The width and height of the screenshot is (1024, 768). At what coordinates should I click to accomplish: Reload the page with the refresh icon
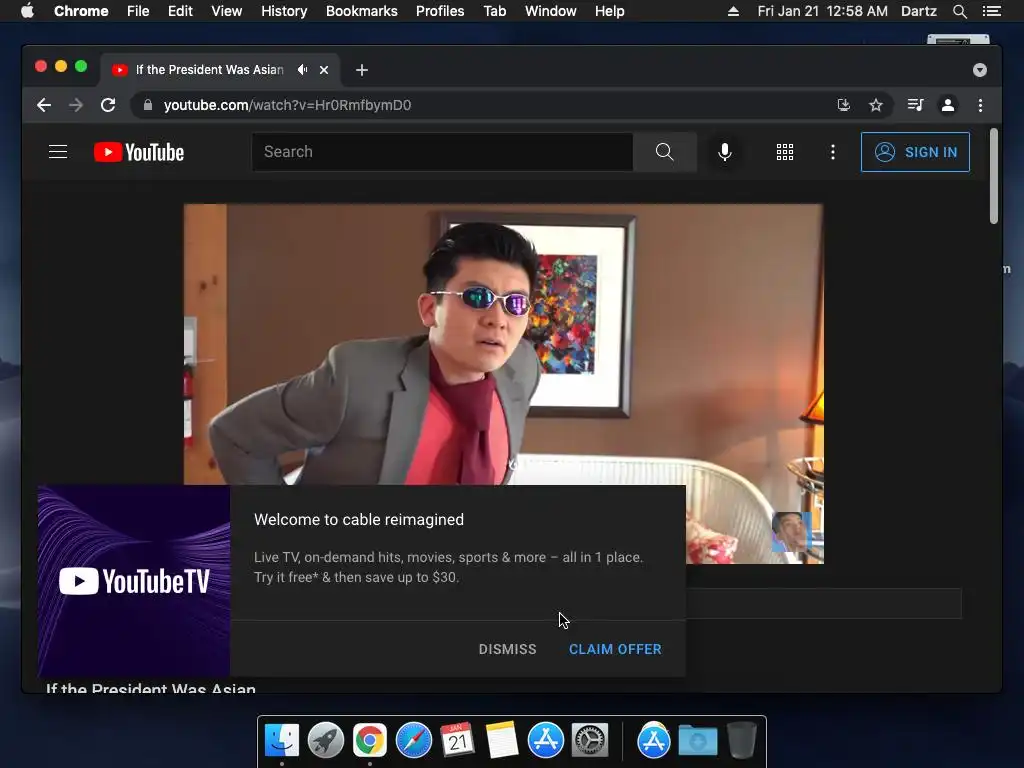pyautogui.click(x=108, y=105)
